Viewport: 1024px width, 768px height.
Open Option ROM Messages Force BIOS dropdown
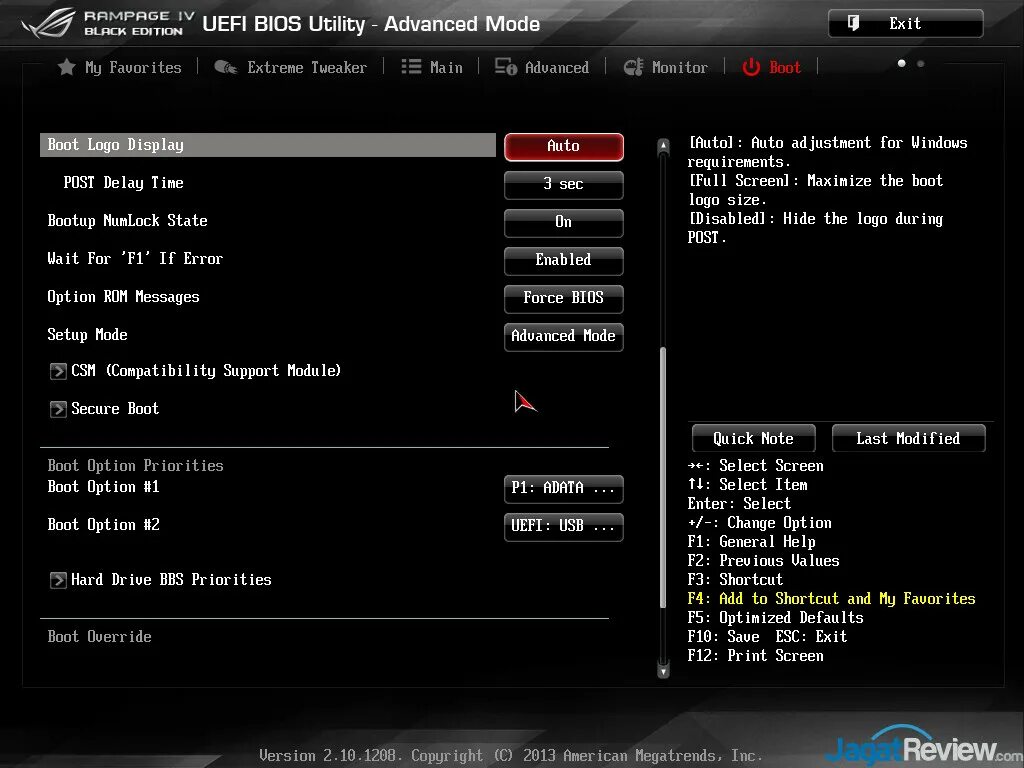564,298
